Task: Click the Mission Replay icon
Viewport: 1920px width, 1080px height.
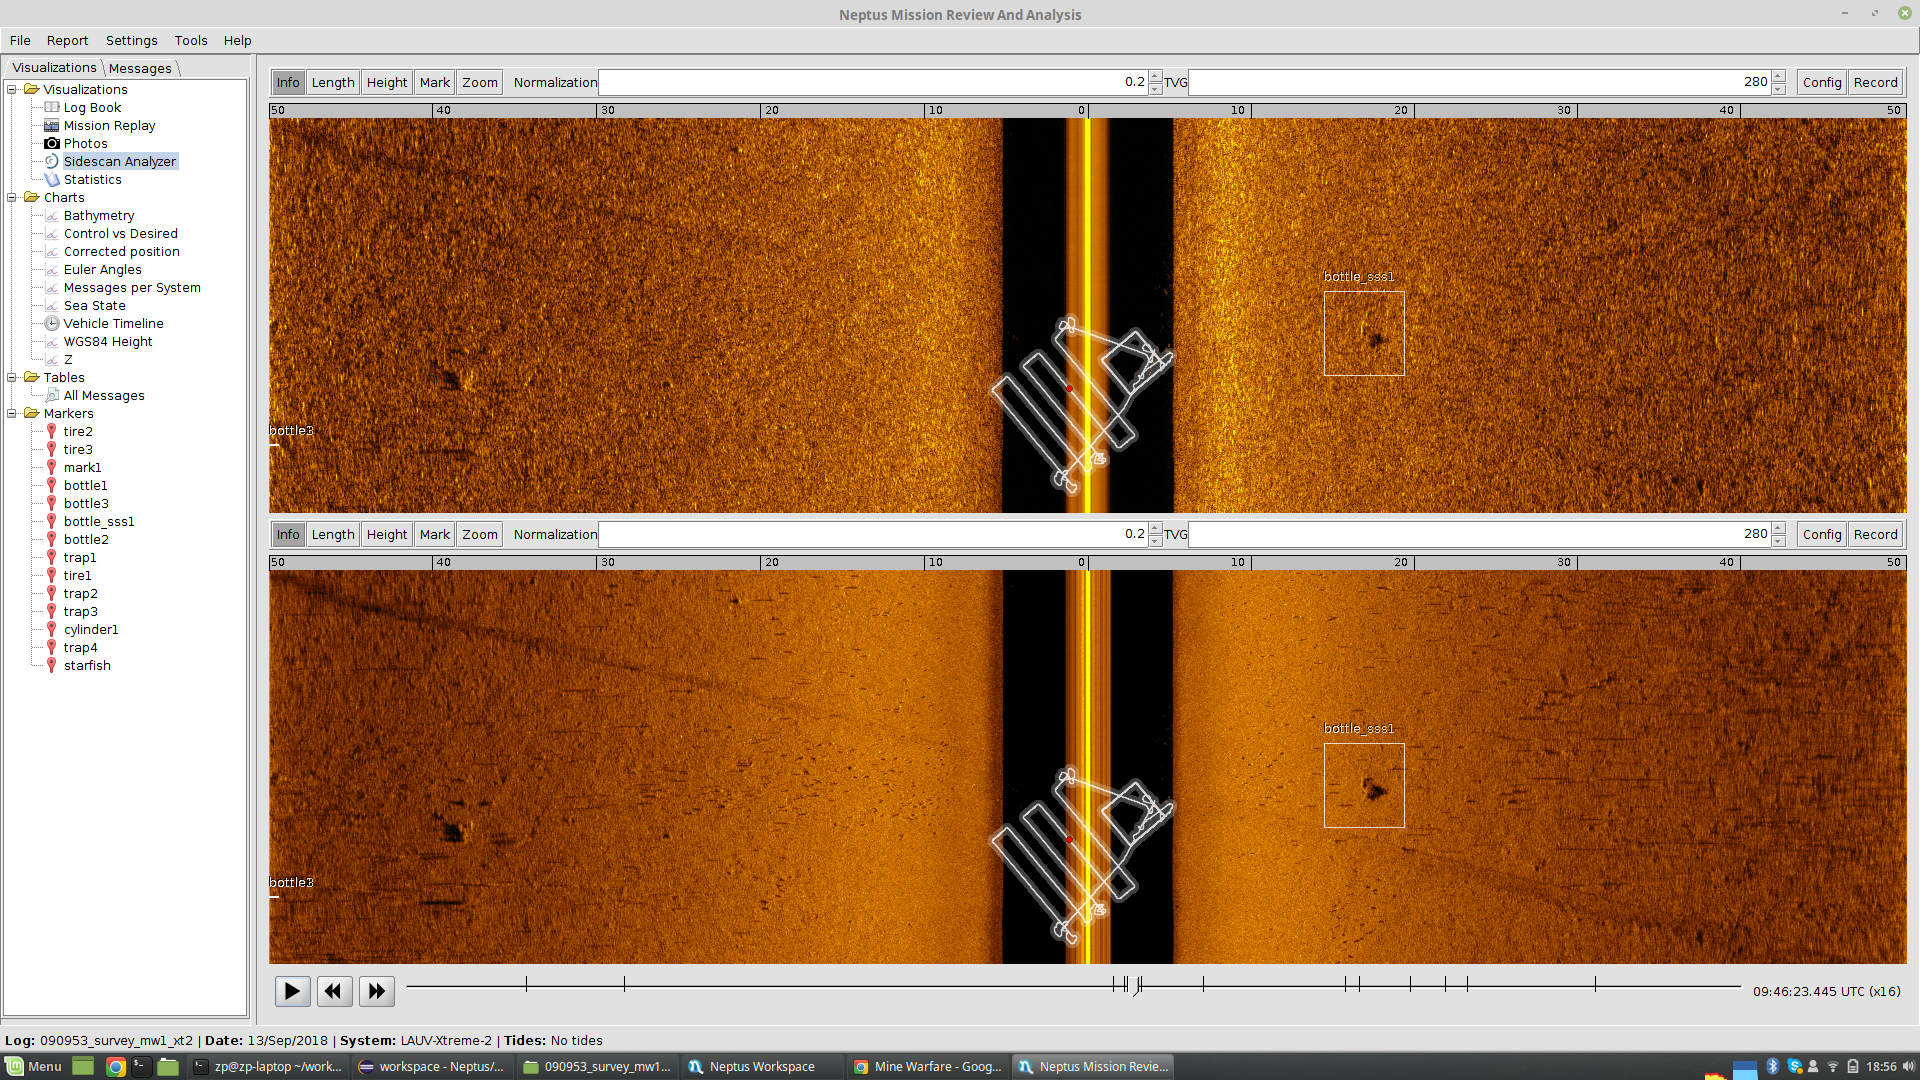Action: [x=52, y=125]
